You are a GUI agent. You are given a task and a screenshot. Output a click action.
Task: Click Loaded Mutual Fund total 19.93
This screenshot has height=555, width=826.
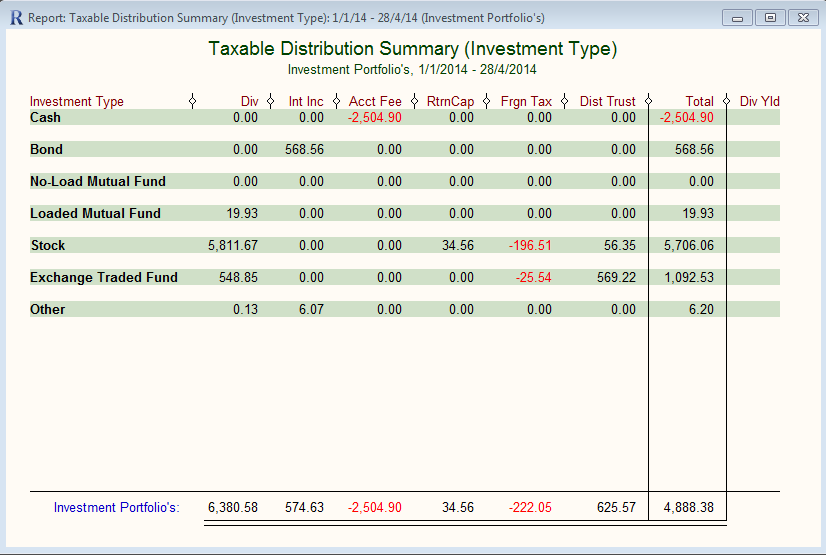(698, 214)
